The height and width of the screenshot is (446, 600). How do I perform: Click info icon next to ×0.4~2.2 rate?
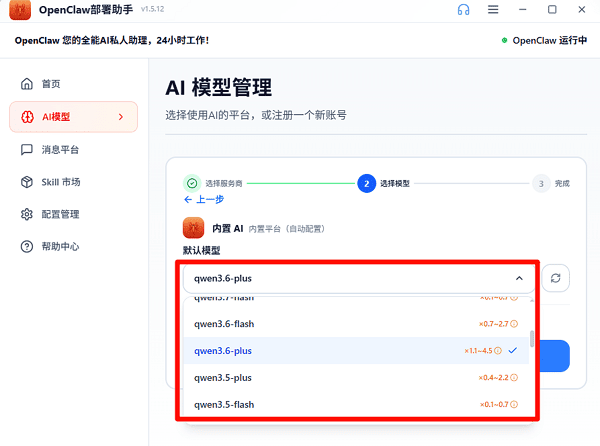pos(514,378)
